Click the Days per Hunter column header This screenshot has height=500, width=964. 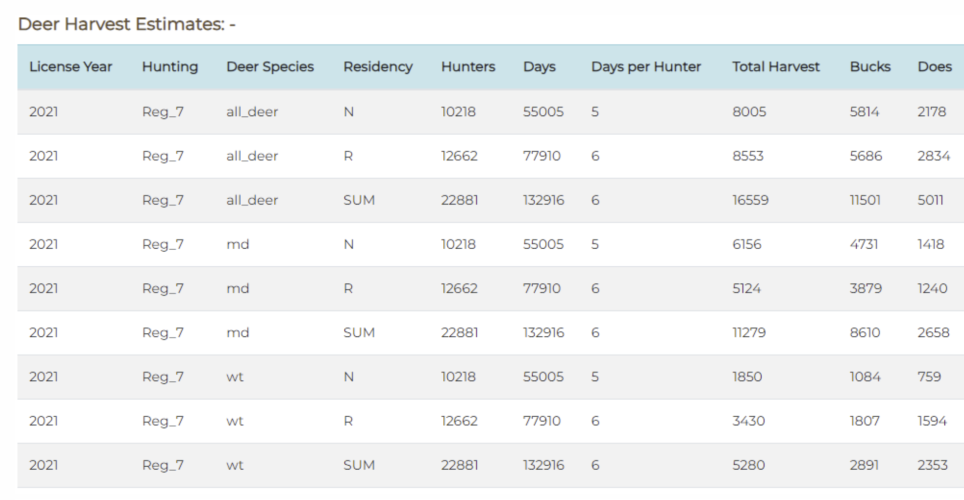[646, 66]
